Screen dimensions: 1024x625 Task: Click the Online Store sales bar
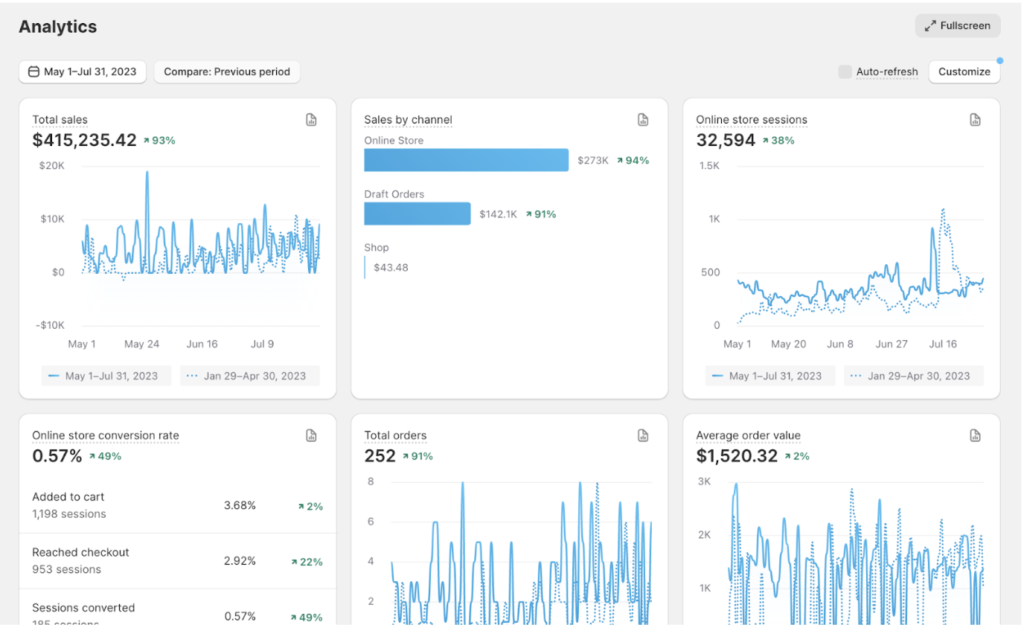click(466, 160)
